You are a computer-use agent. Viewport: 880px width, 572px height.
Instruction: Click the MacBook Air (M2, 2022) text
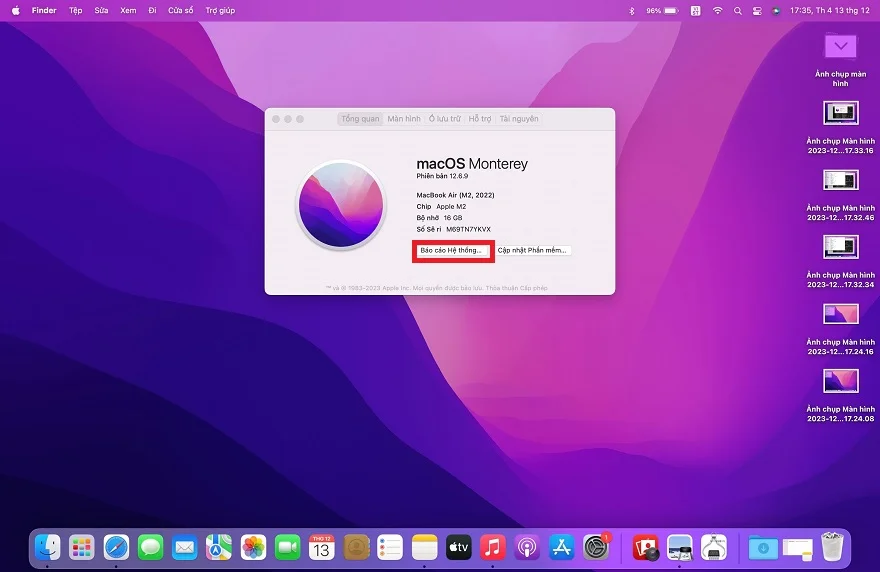click(x=455, y=195)
